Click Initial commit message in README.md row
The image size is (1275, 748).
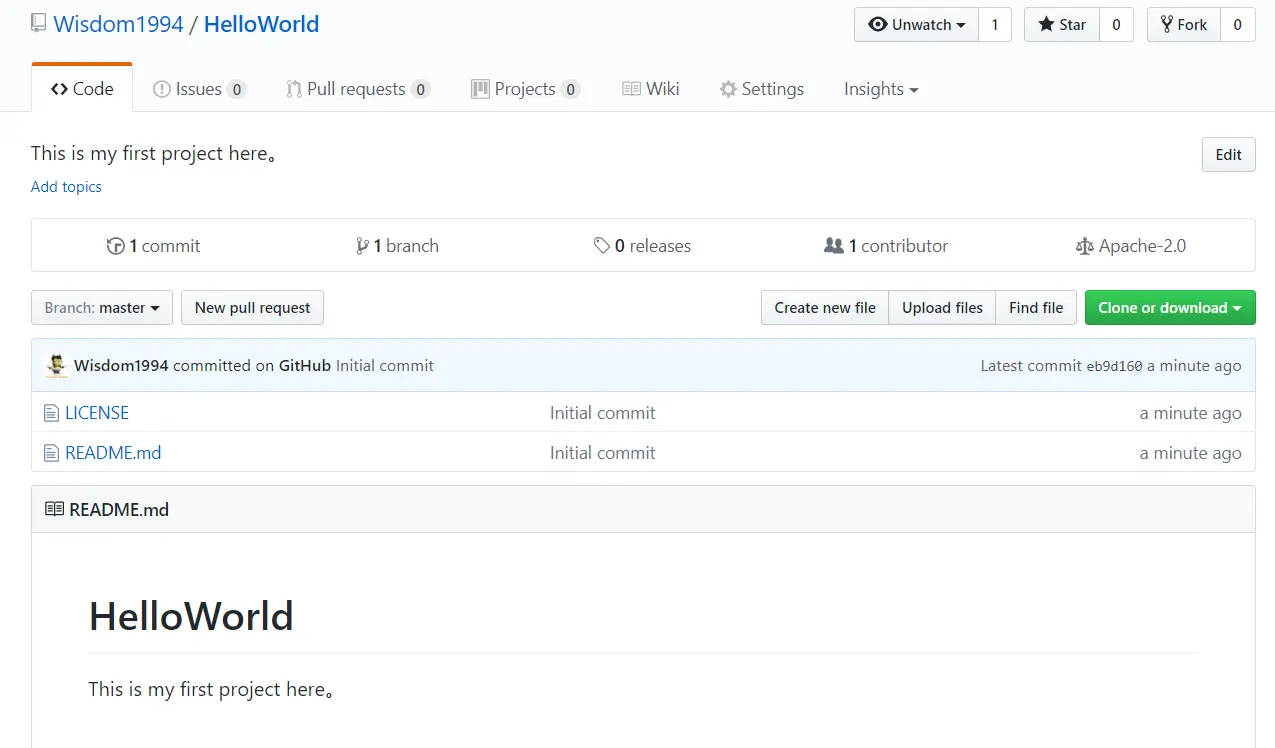603,453
